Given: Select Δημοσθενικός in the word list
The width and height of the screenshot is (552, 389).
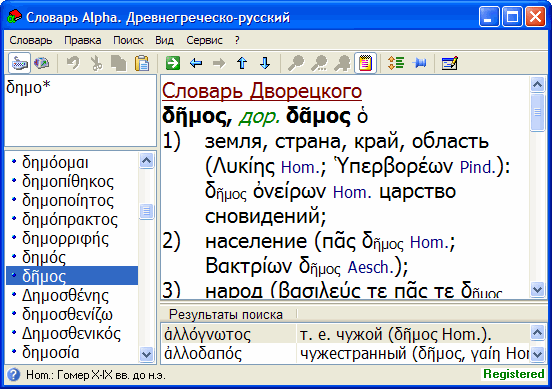Looking at the screenshot, I should (x=71, y=333).
